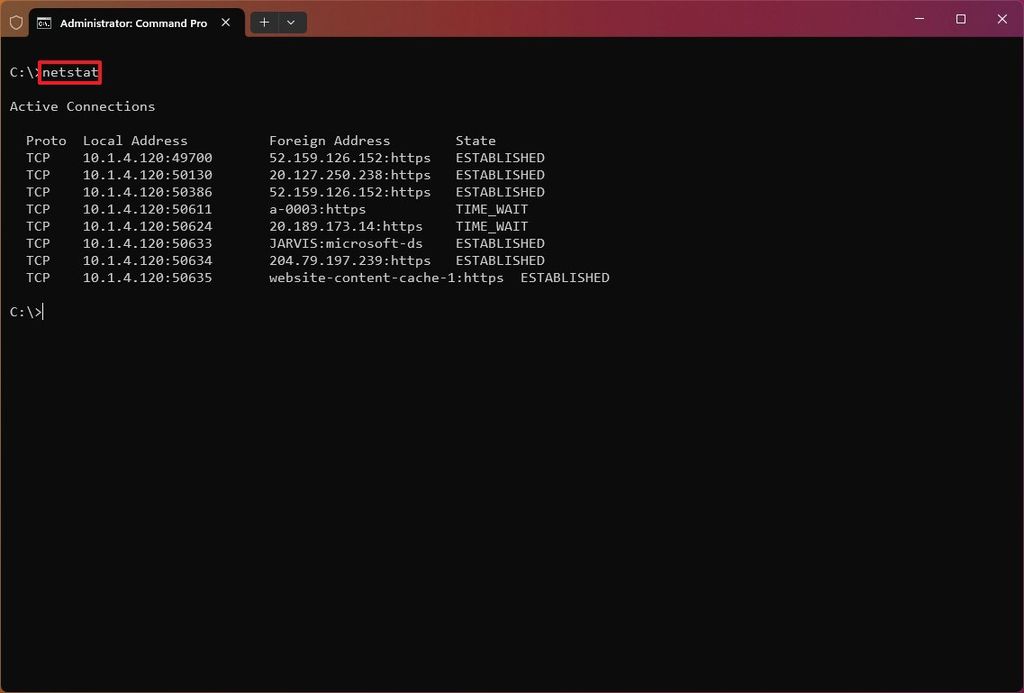
Task: Click the minimize icon in the title bar
Action: click(919, 18)
